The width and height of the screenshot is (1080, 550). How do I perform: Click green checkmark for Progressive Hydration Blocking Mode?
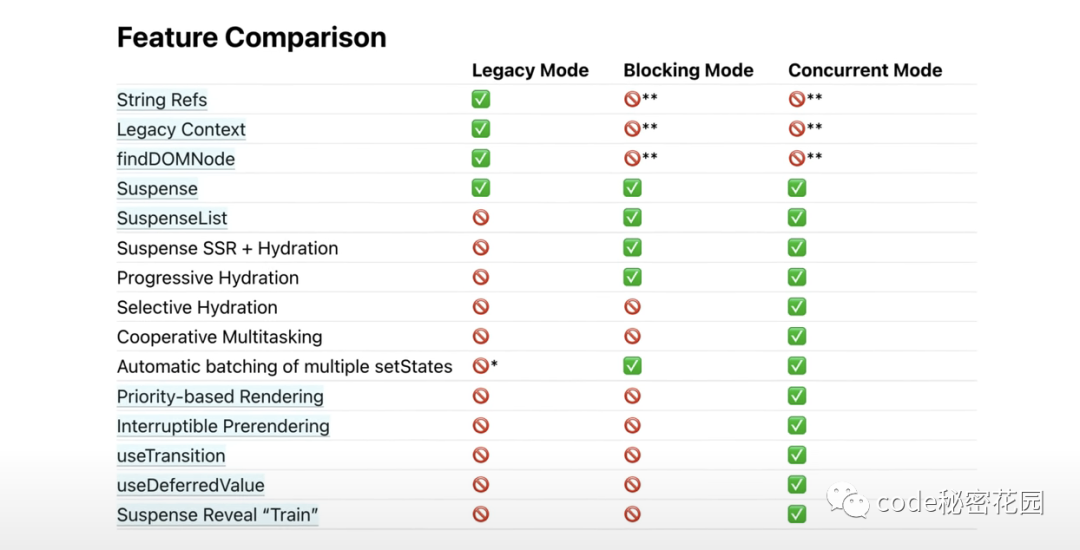point(632,277)
